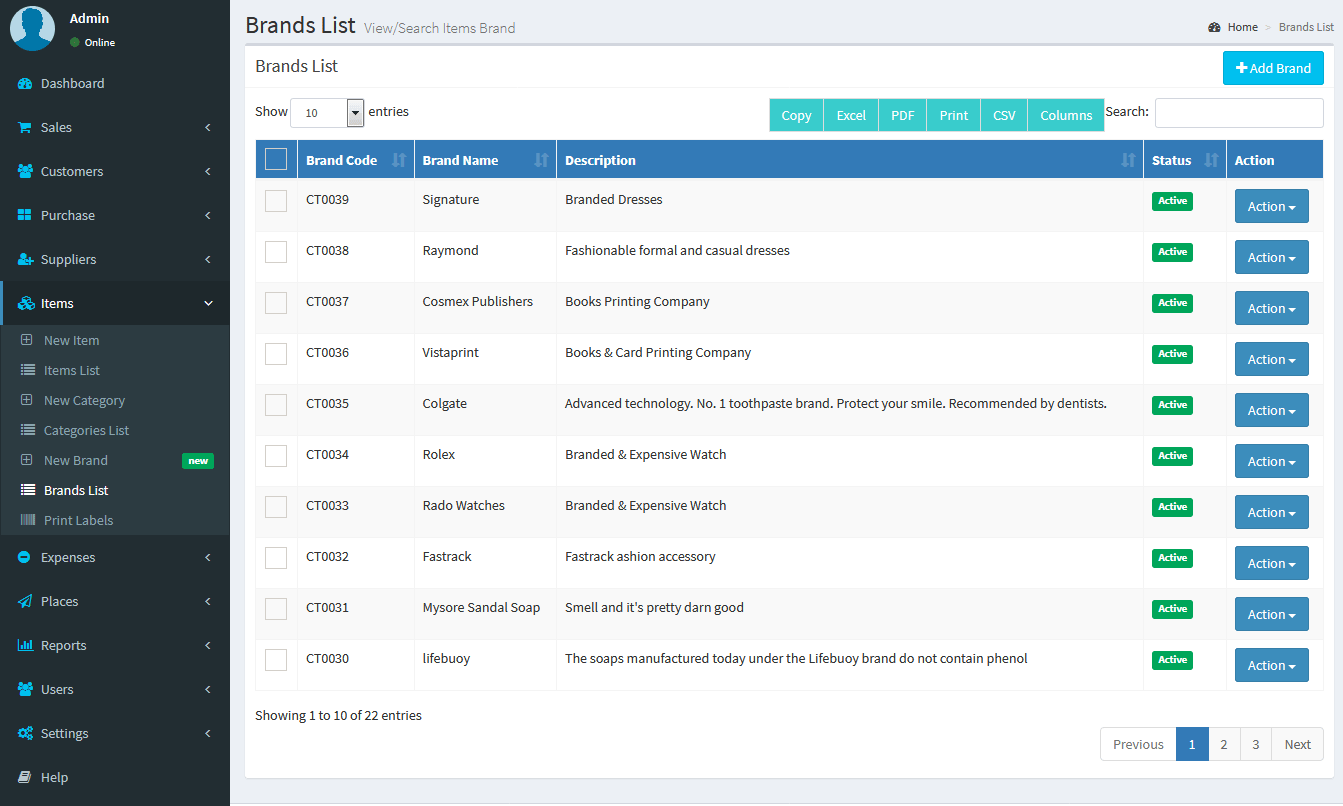The height and width of the screenshot is (806, 1343).
Task: Click the Columns visibility button
Action: coord(1066,115)
